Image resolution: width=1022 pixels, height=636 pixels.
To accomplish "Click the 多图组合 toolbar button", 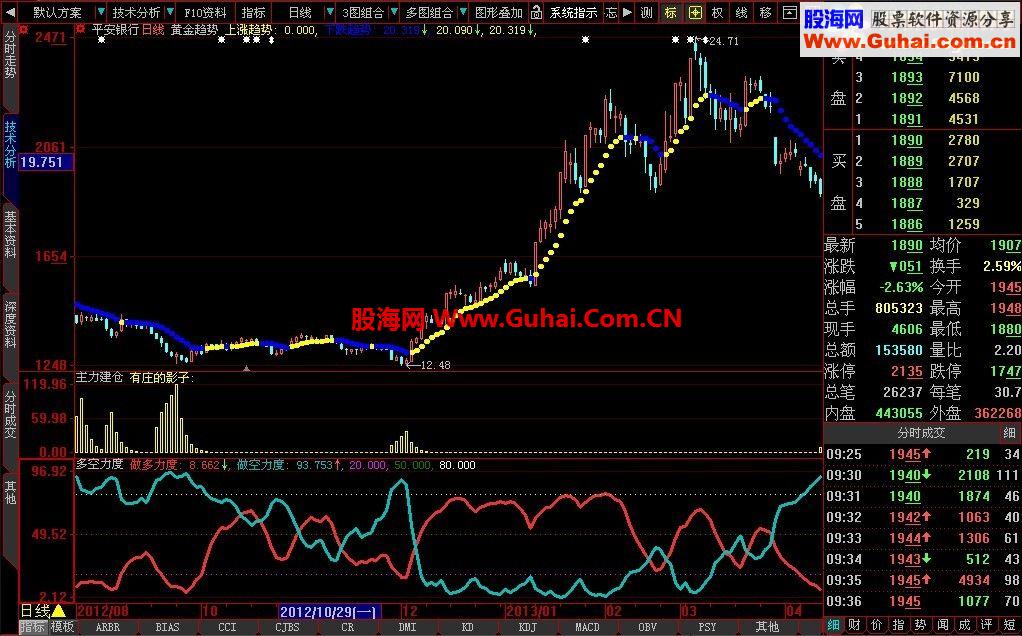I will coord(430,12).
